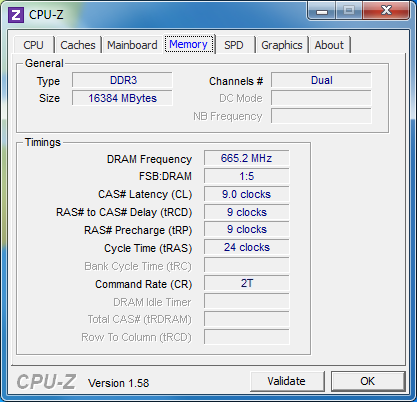Click the 'Size' label in General
Image resolution: width=417 pixels, height=402 pixels.
[x=49, y=98]
